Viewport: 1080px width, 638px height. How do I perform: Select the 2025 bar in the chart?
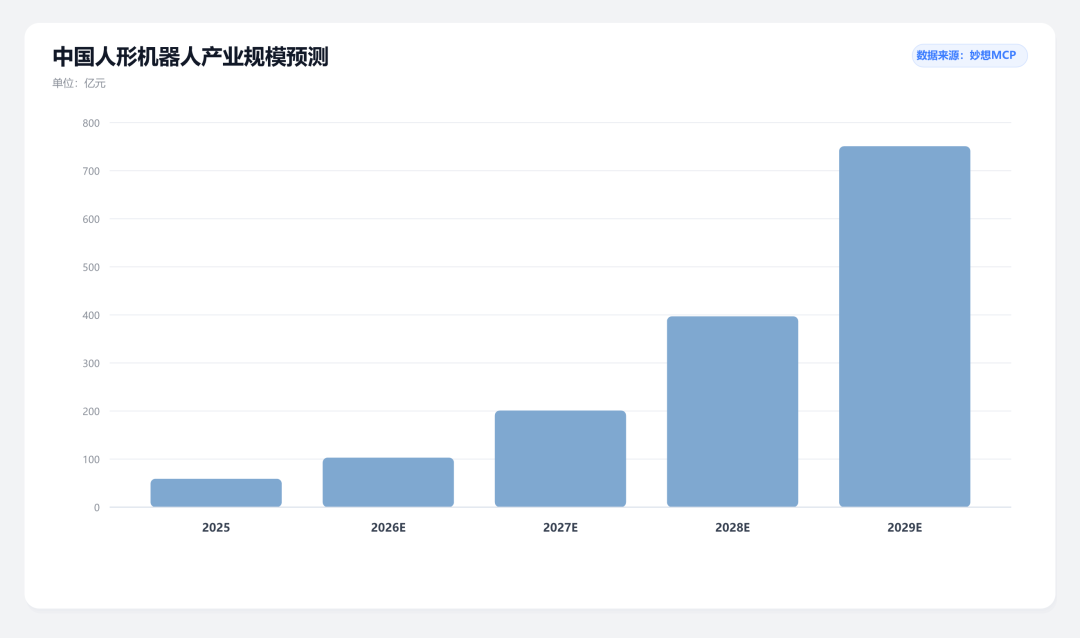(x=216, y=493)
